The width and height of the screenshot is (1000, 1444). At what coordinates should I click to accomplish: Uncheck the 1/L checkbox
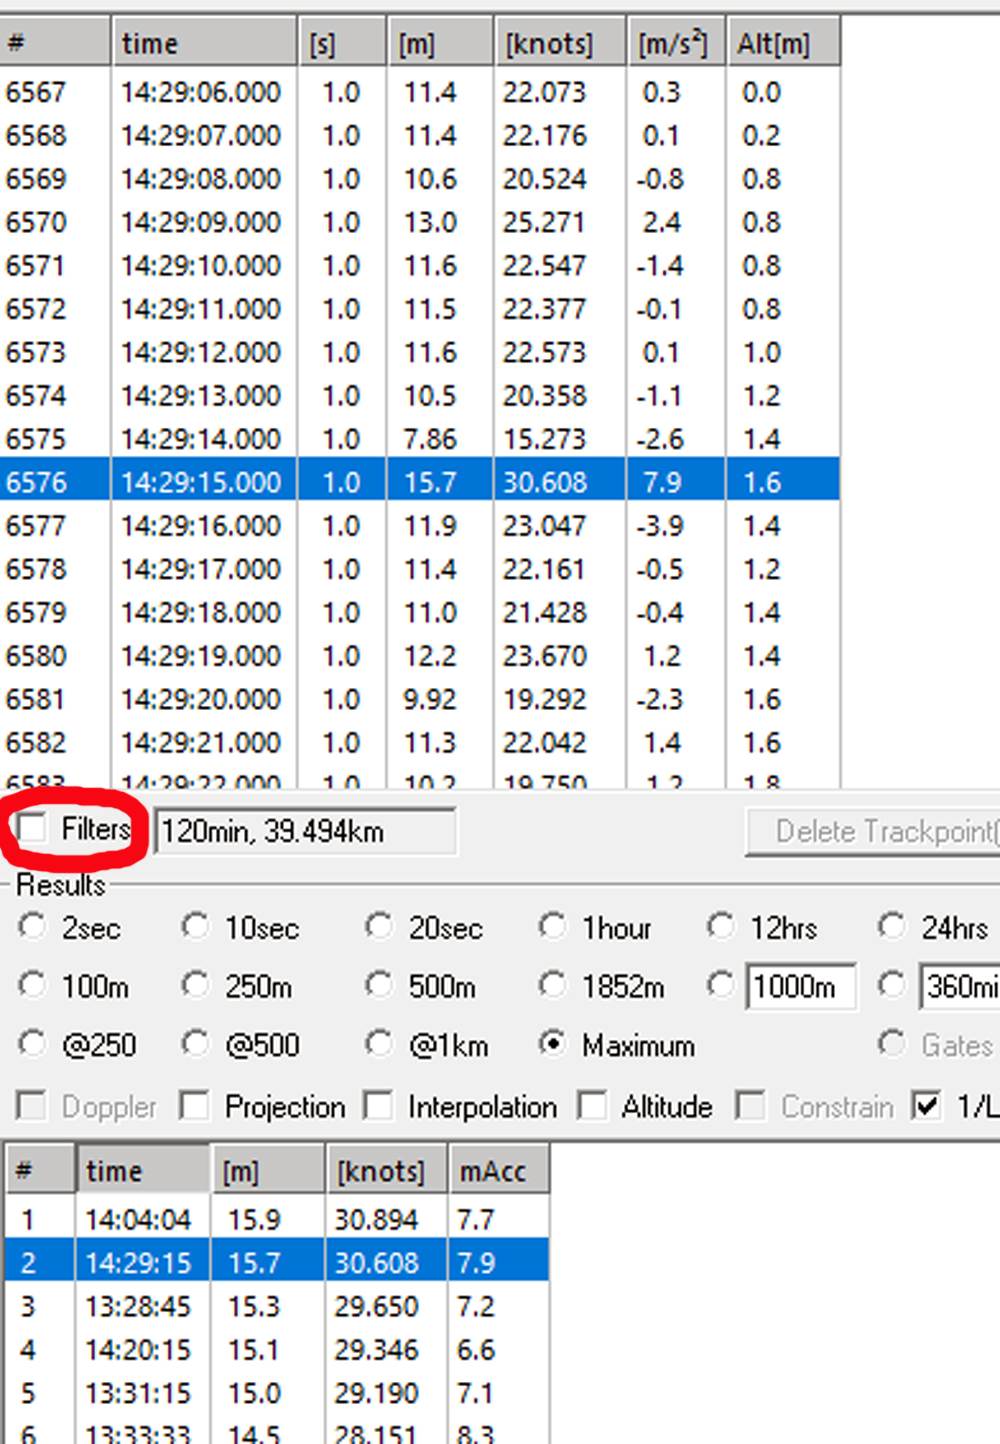923,1107
